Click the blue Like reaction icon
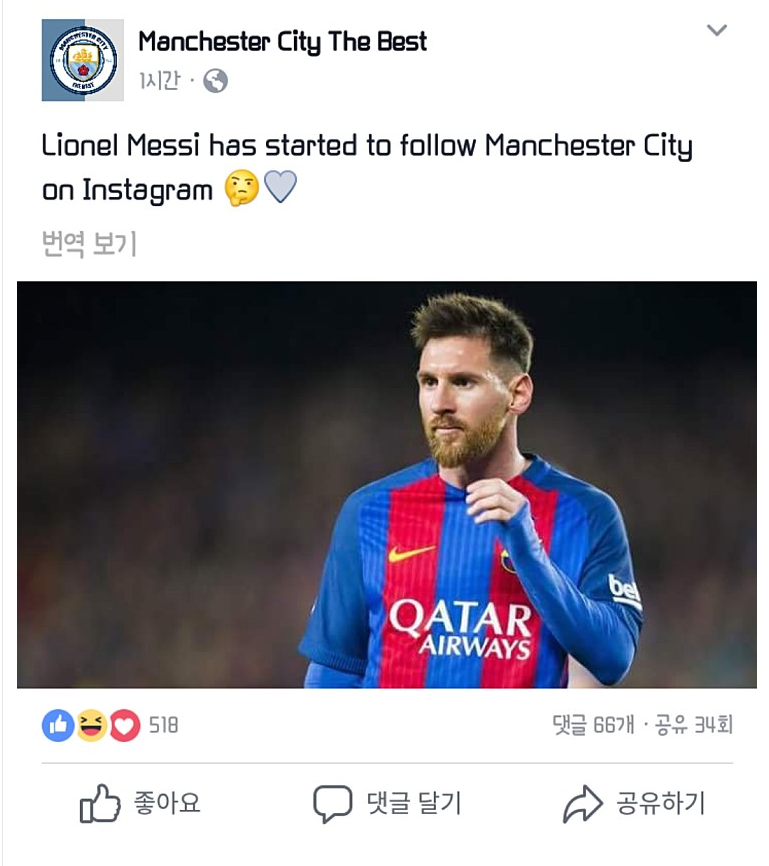The width and height of the screenshot is (769, 866). [58, 725]
